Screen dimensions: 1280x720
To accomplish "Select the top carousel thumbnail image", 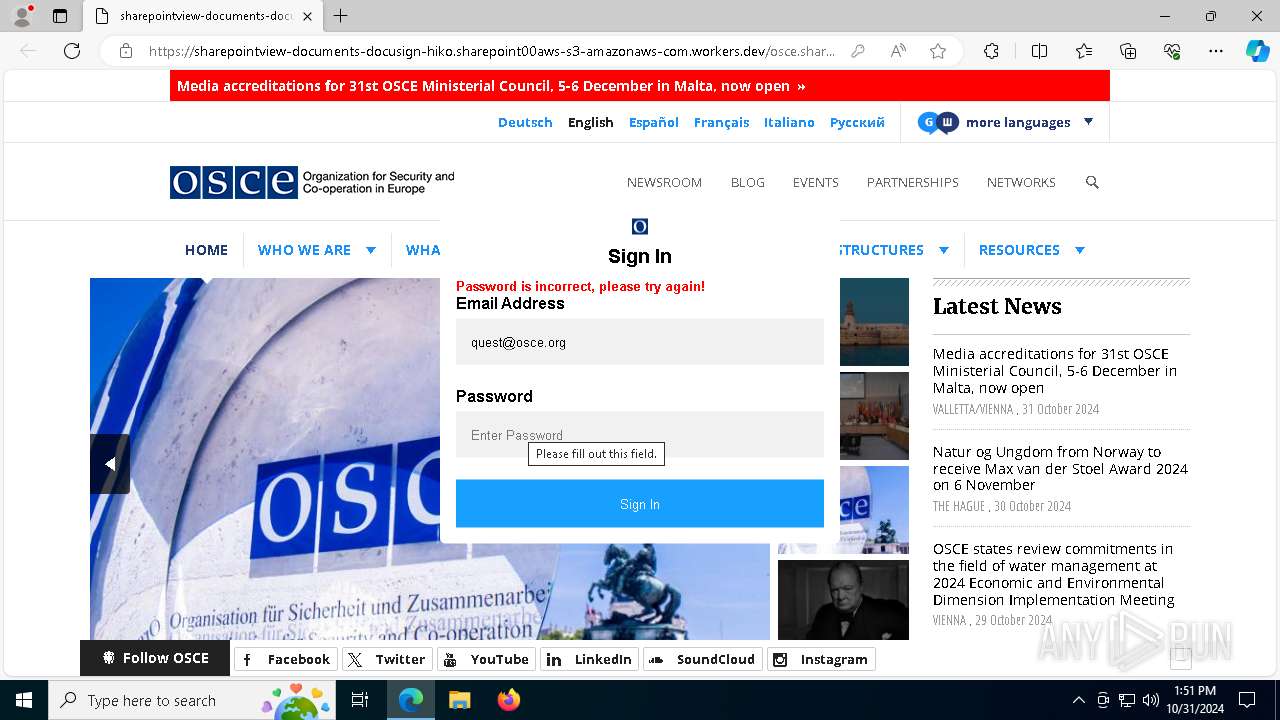I will tap(874, 322).
